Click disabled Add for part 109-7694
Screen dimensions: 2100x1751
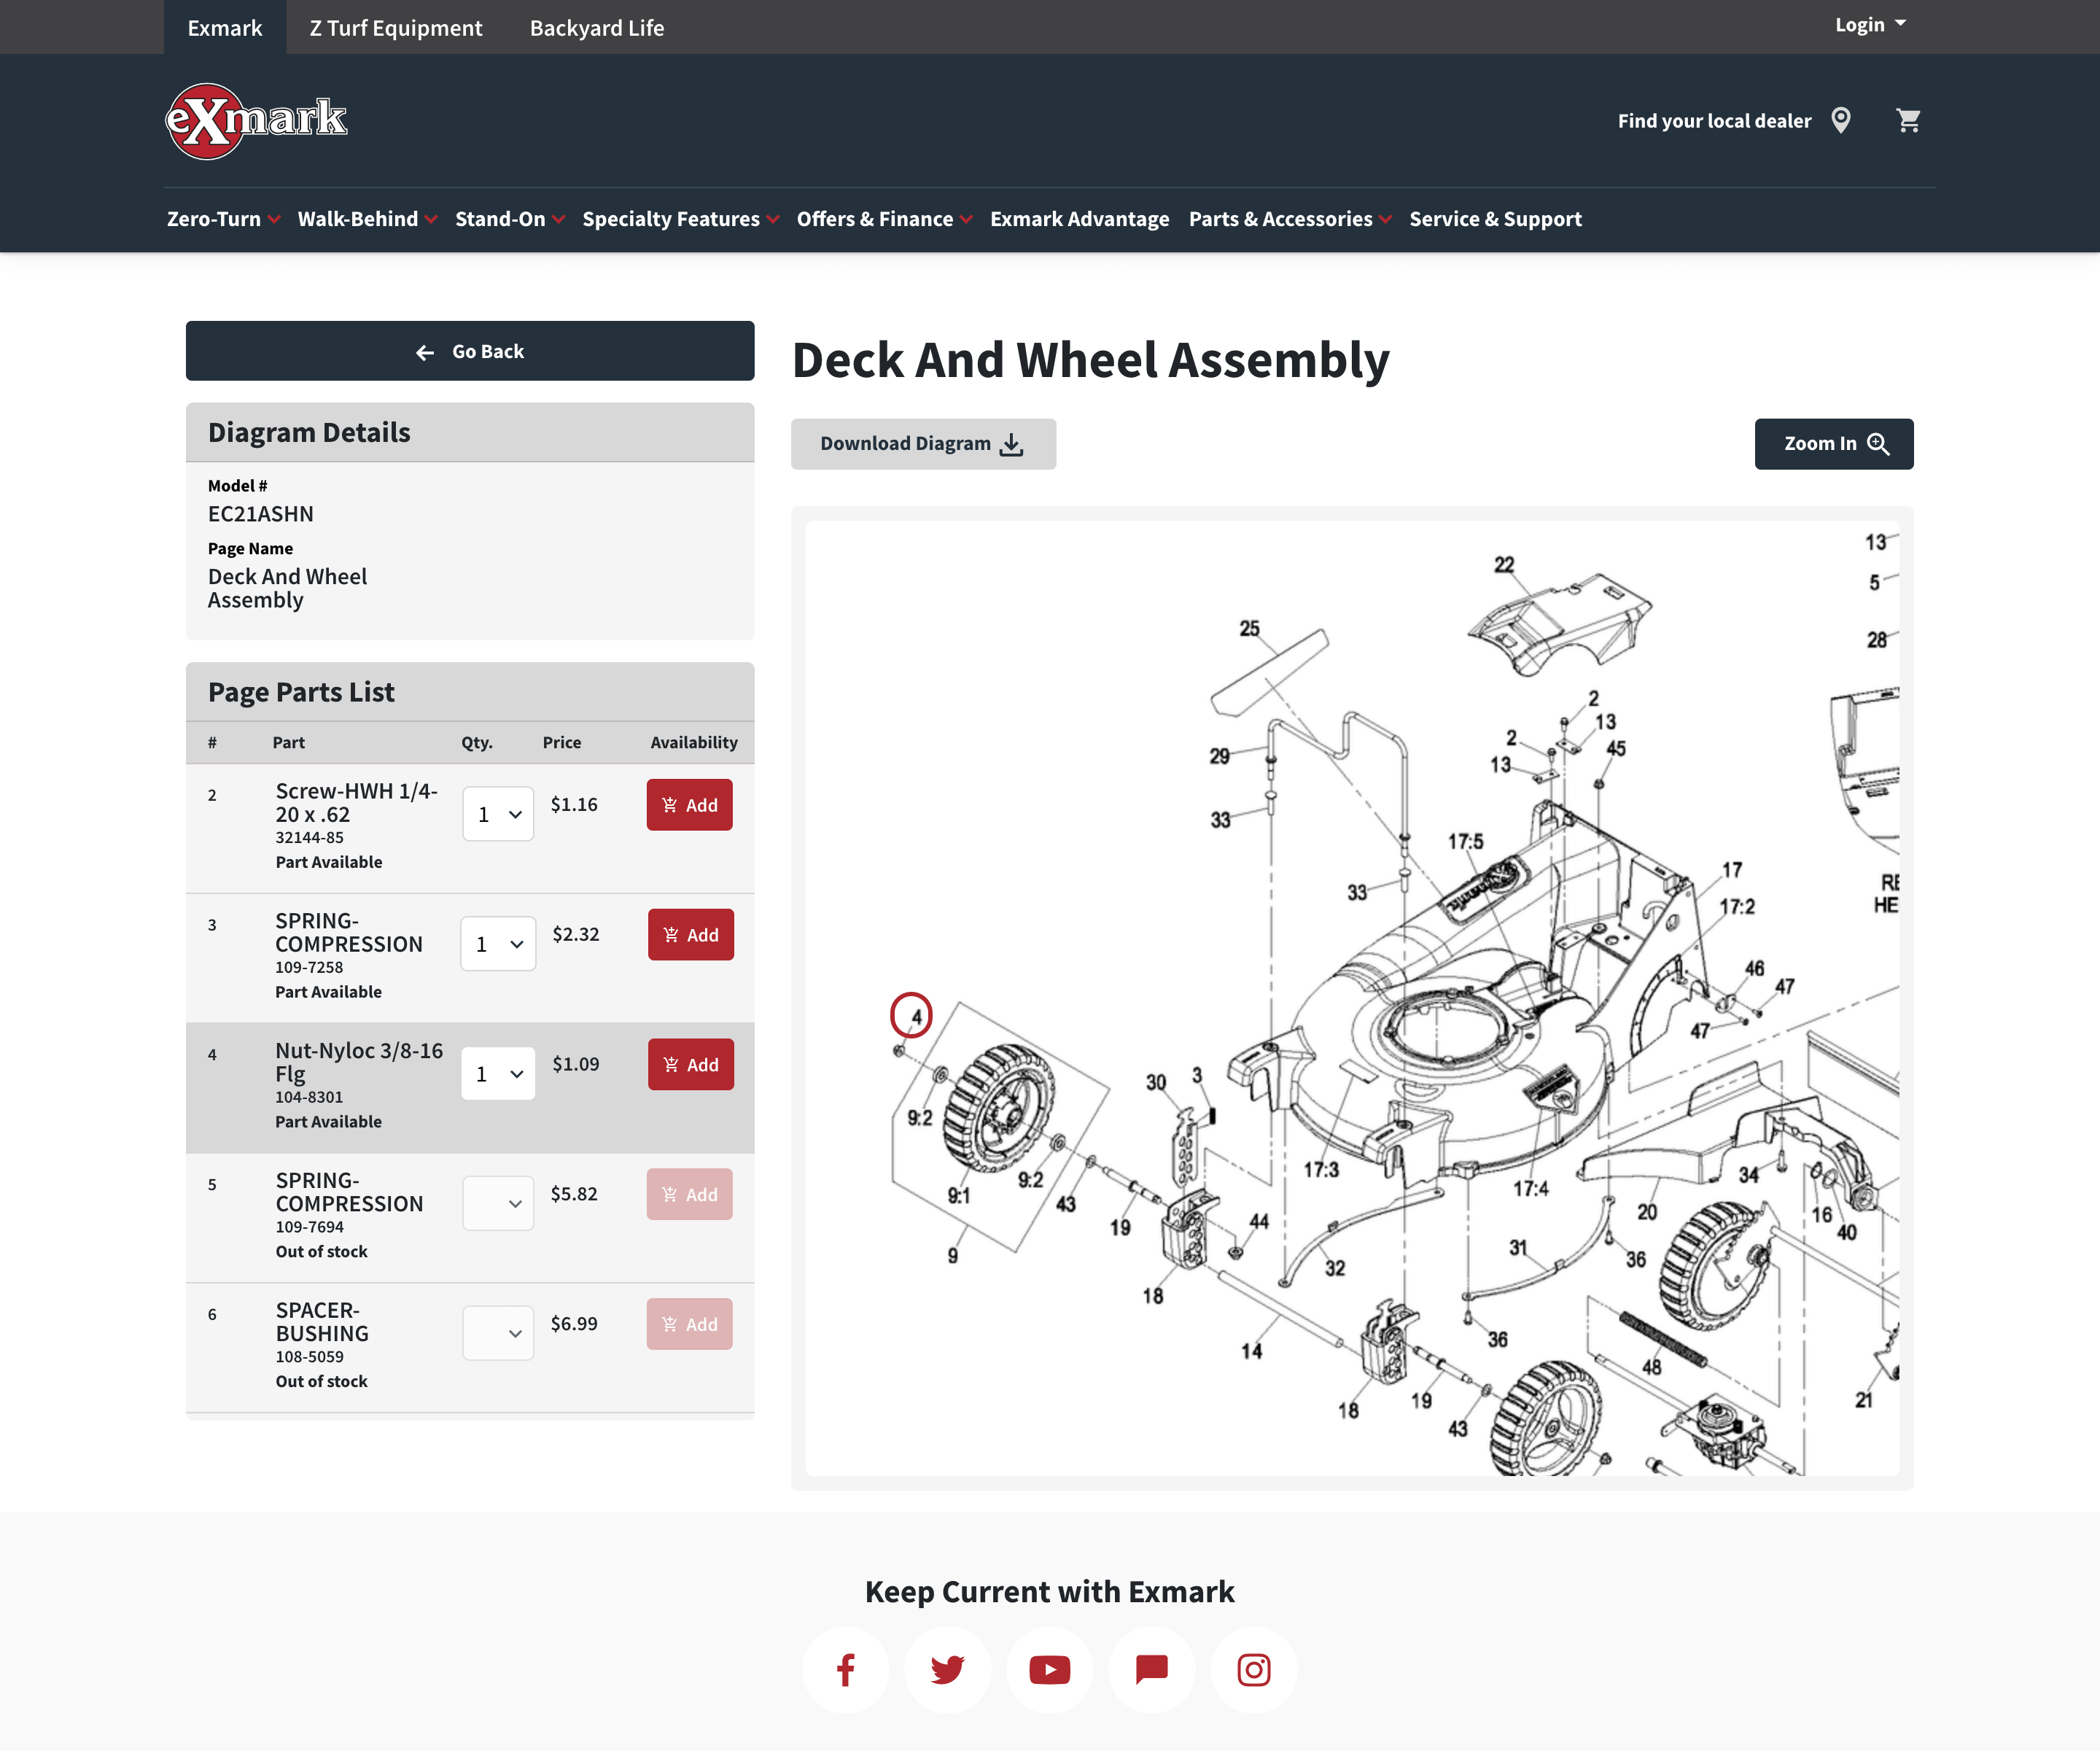click(690, 1195)
